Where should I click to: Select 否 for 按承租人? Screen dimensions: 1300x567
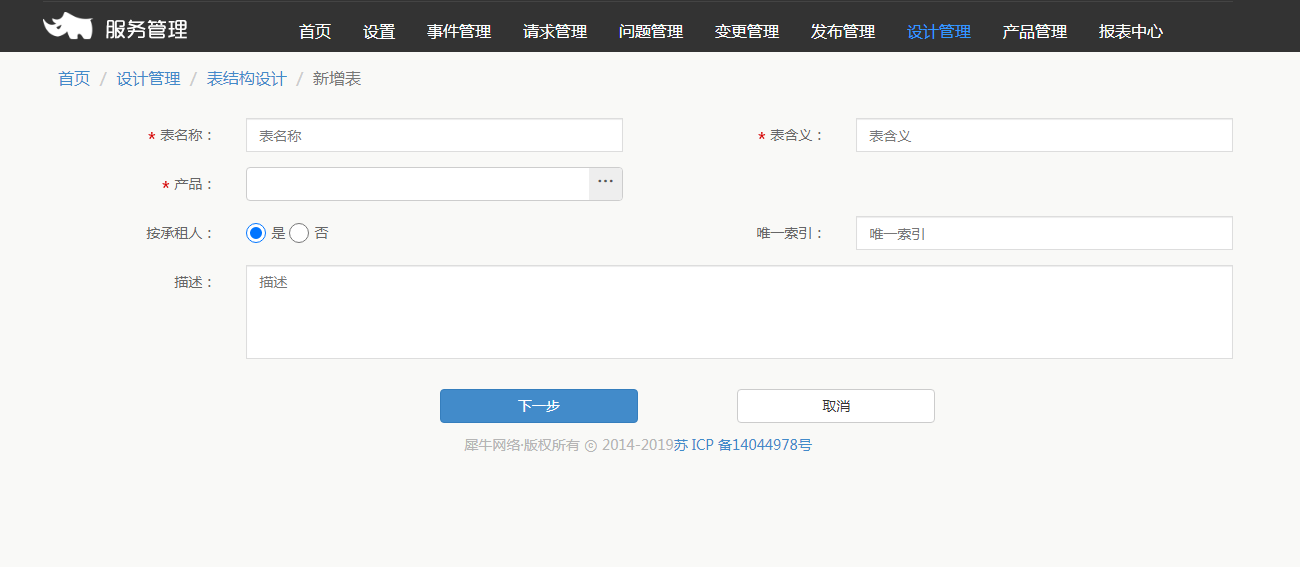pos(299,233)
